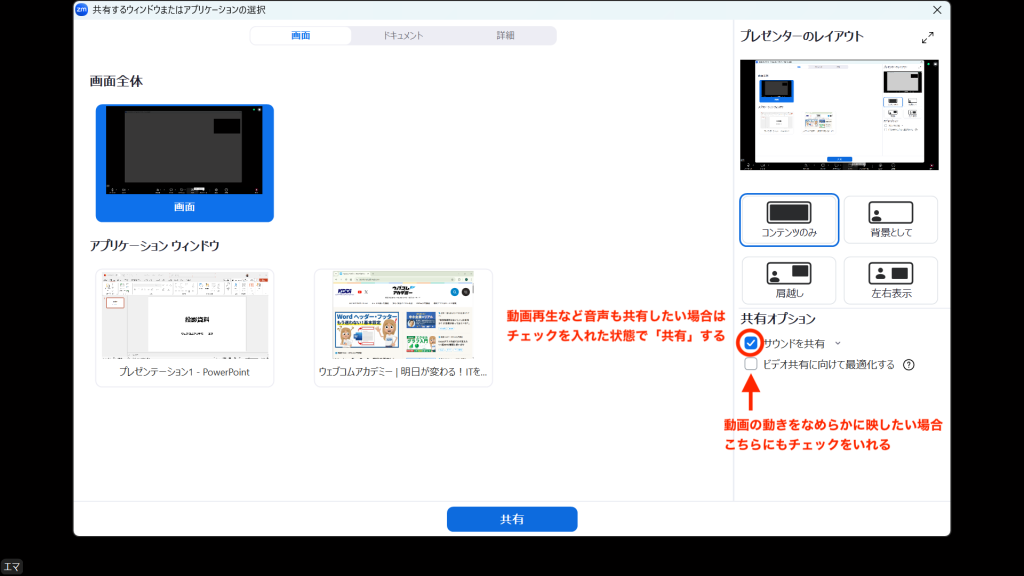Image resolution: width=1024 pixels, height=576 pixels.
Task: Enable ビデオ共有に向けて最適化する
Action: 752,364
